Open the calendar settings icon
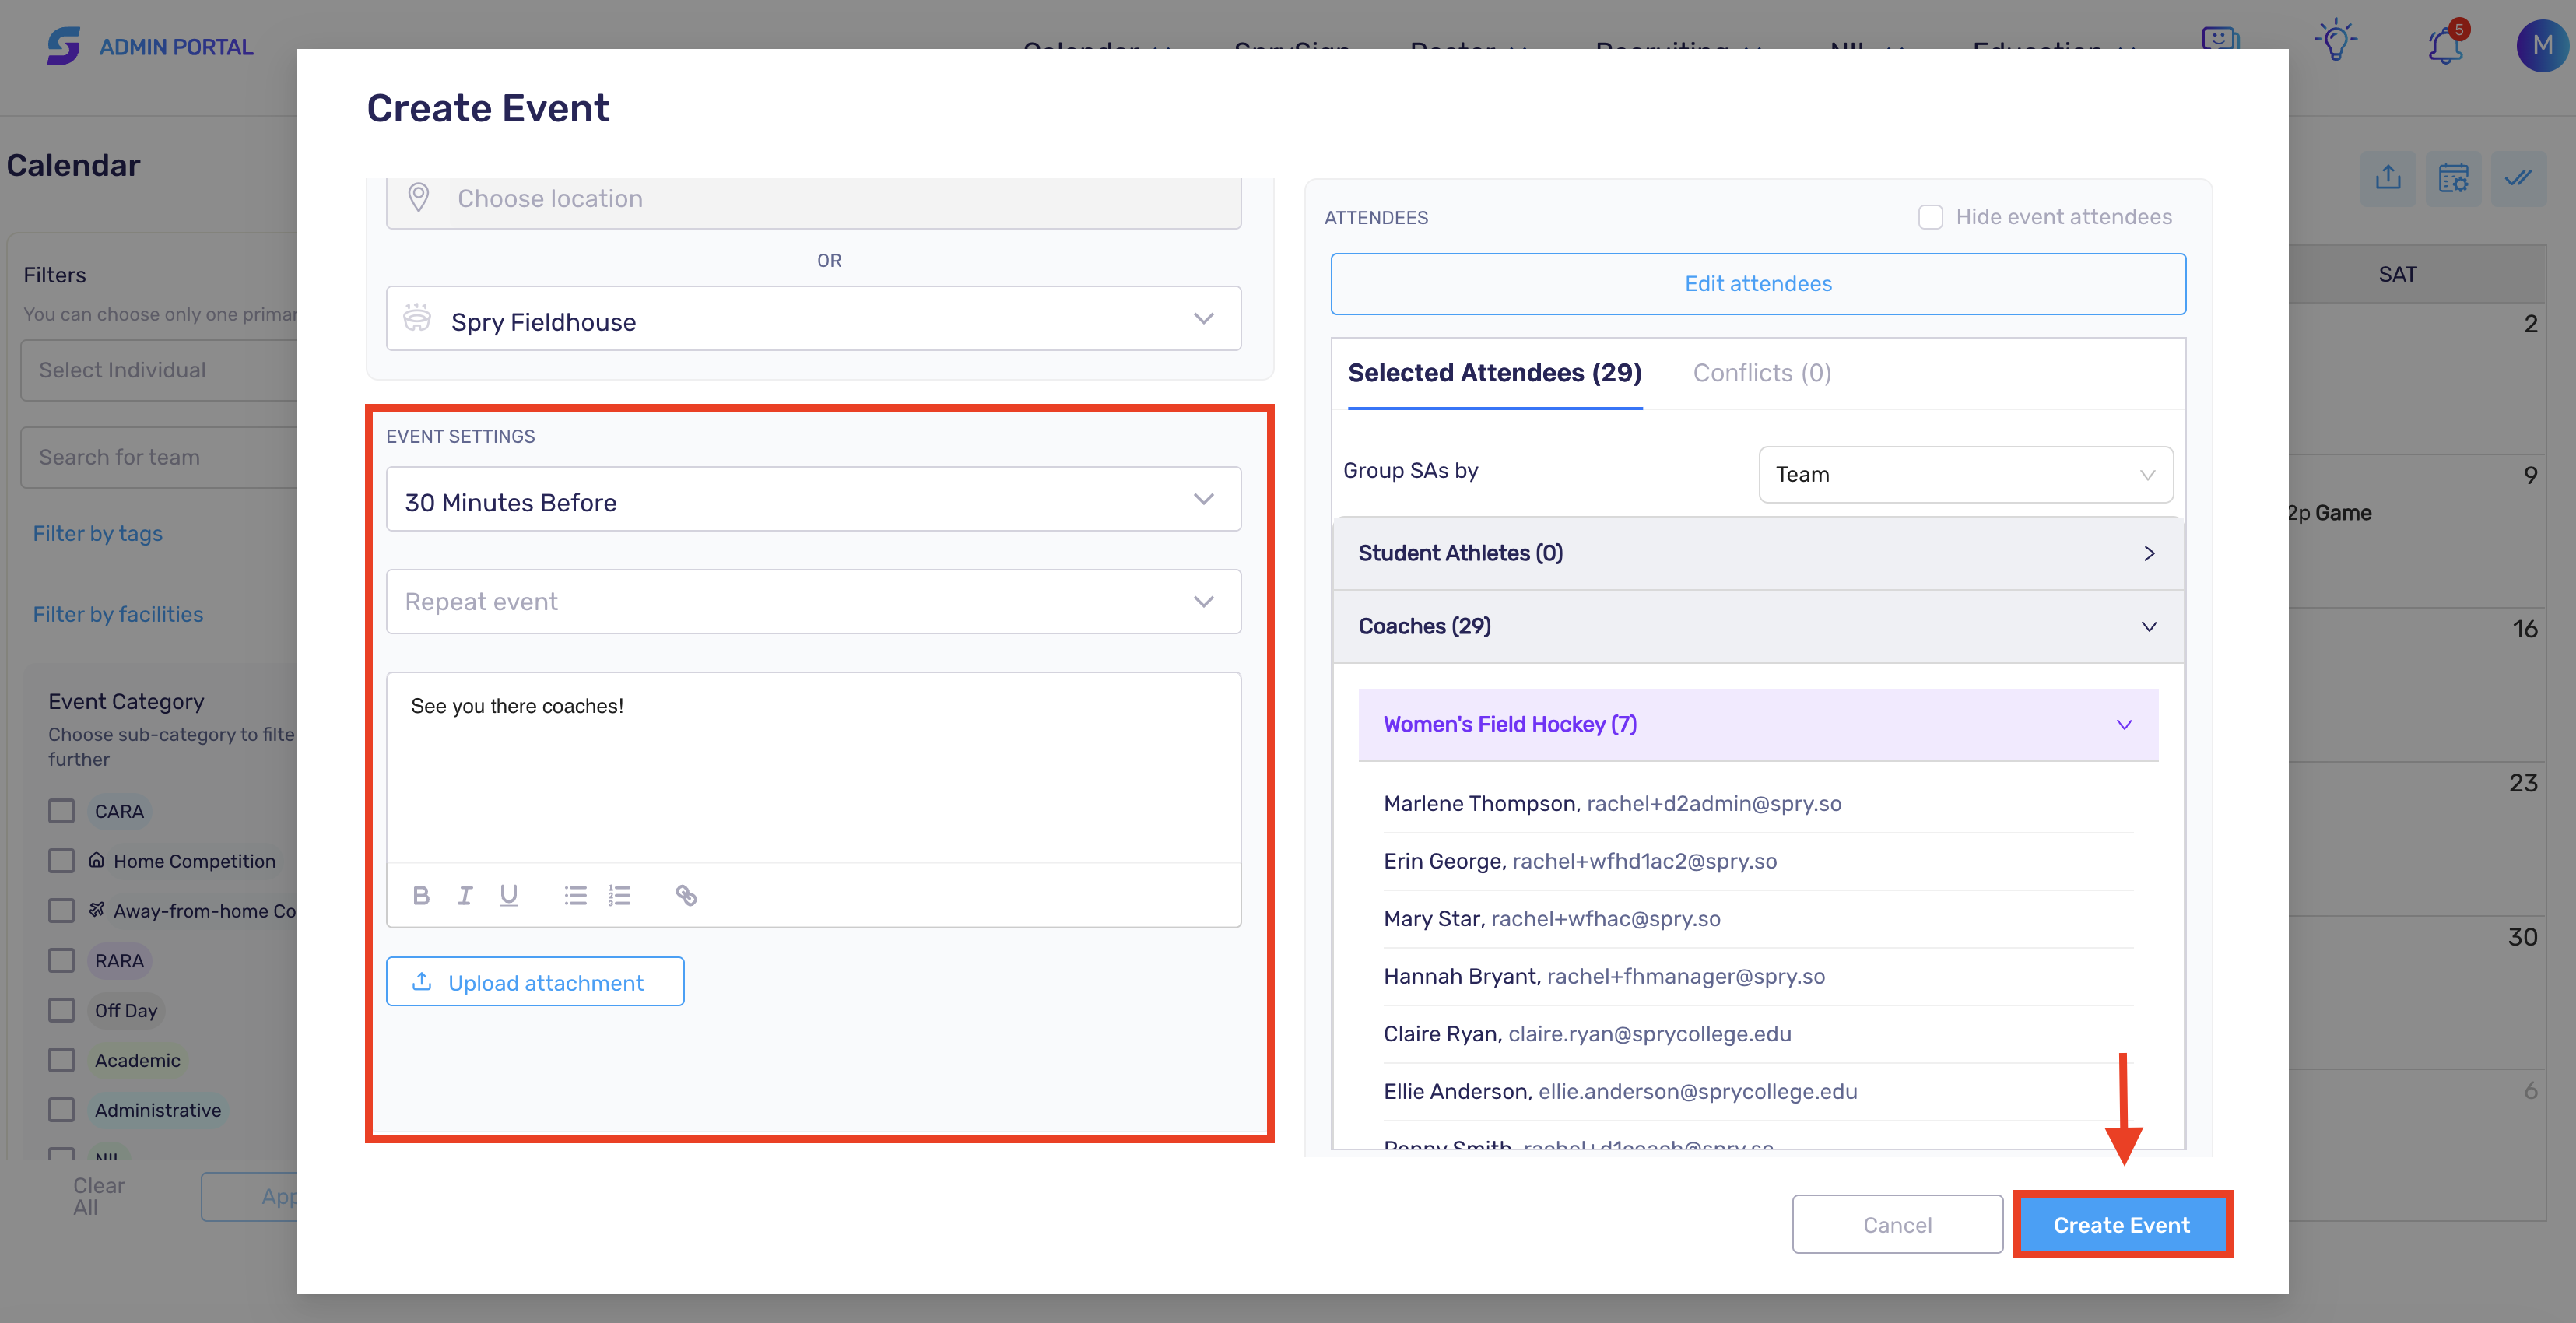The image size is (2576, 1323). tap(2453, 178)
